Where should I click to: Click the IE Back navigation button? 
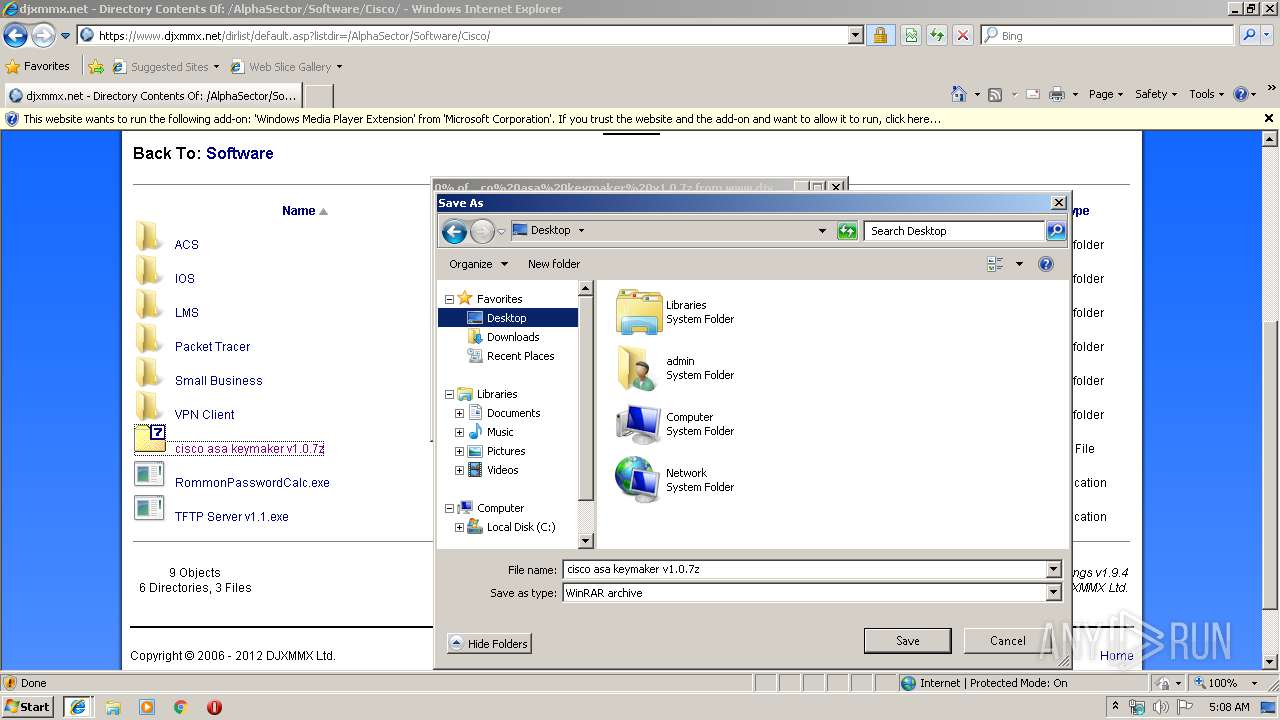15,35
